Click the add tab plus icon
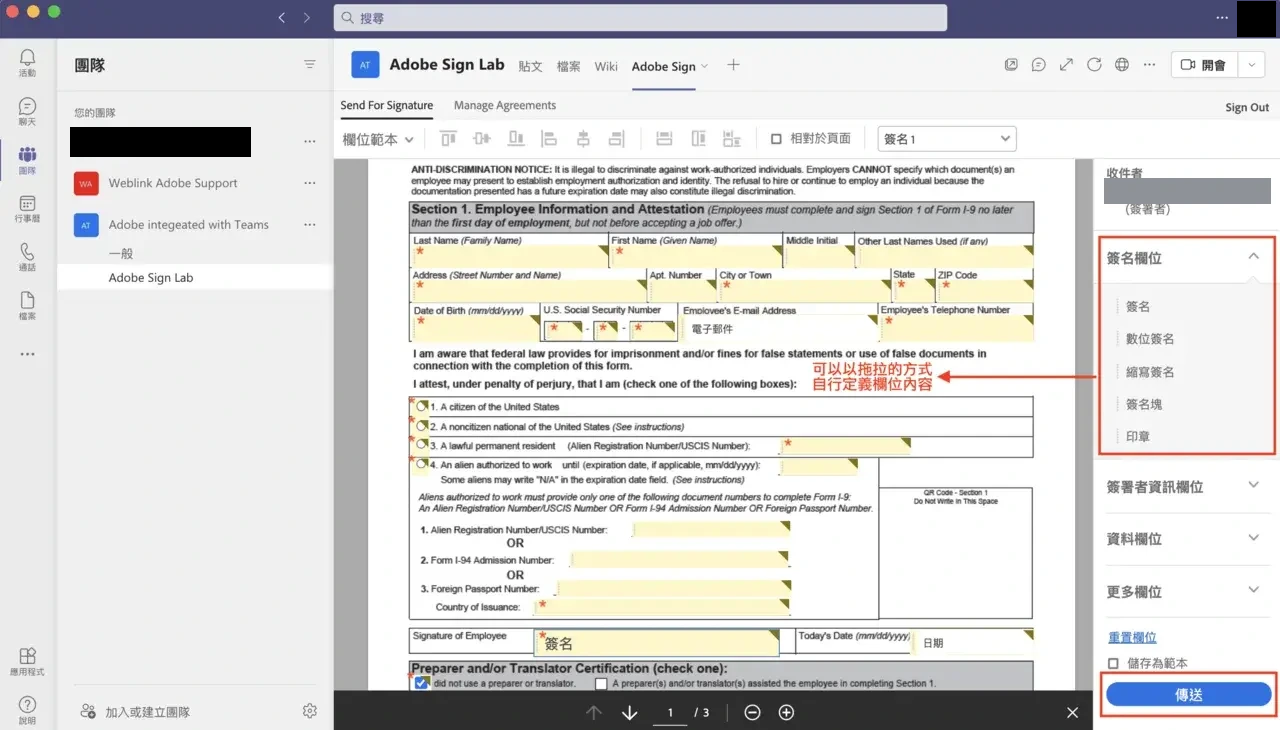The image size is (1280, 730). 733,65
